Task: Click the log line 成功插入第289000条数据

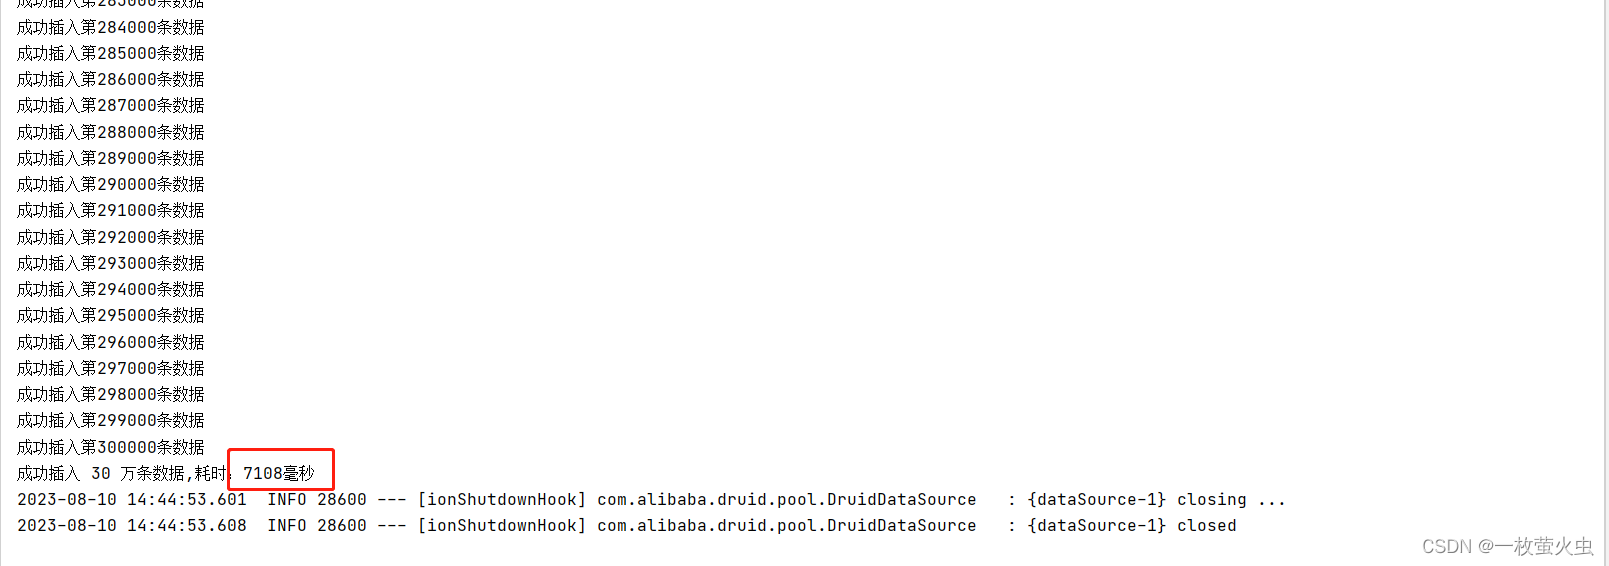Action: click(x=111, y=158)
